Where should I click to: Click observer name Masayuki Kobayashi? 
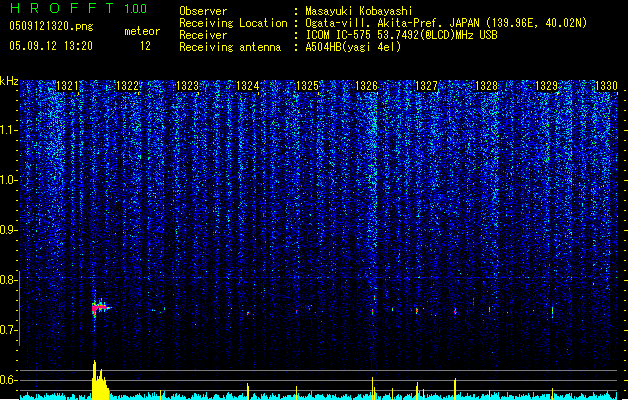pos(359,11)
